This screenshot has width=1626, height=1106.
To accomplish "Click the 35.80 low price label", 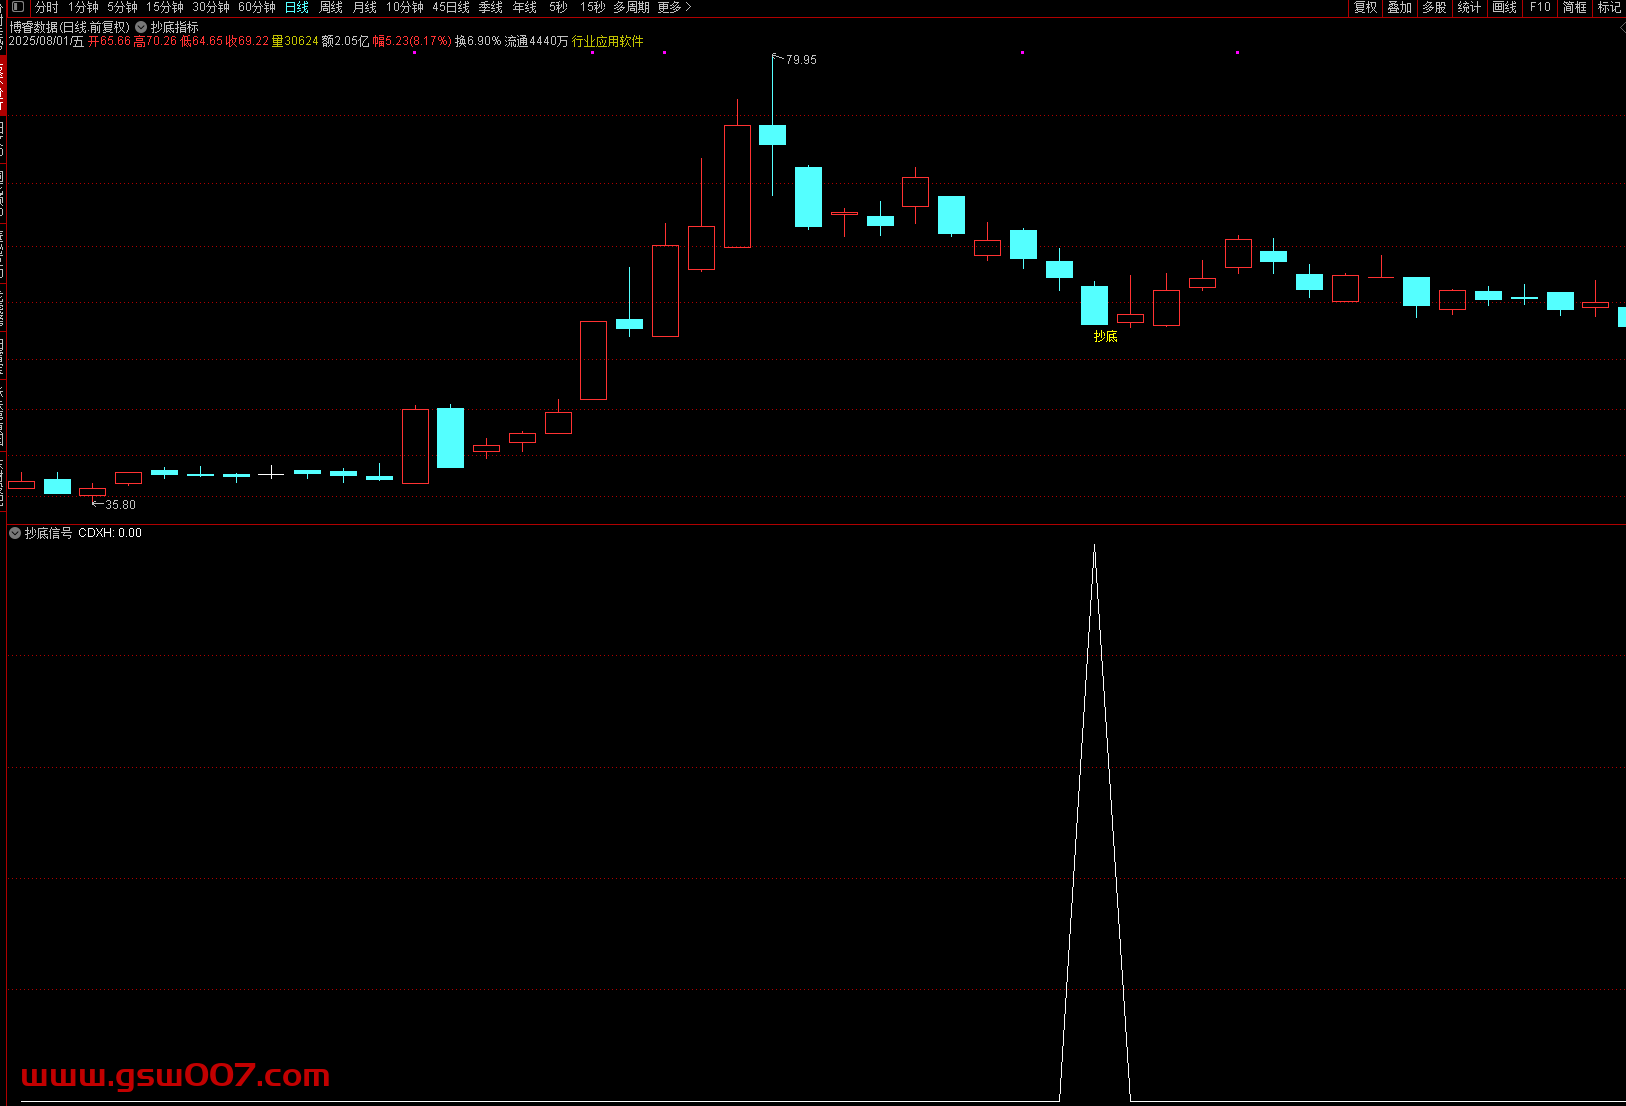I will coord(120,505).
